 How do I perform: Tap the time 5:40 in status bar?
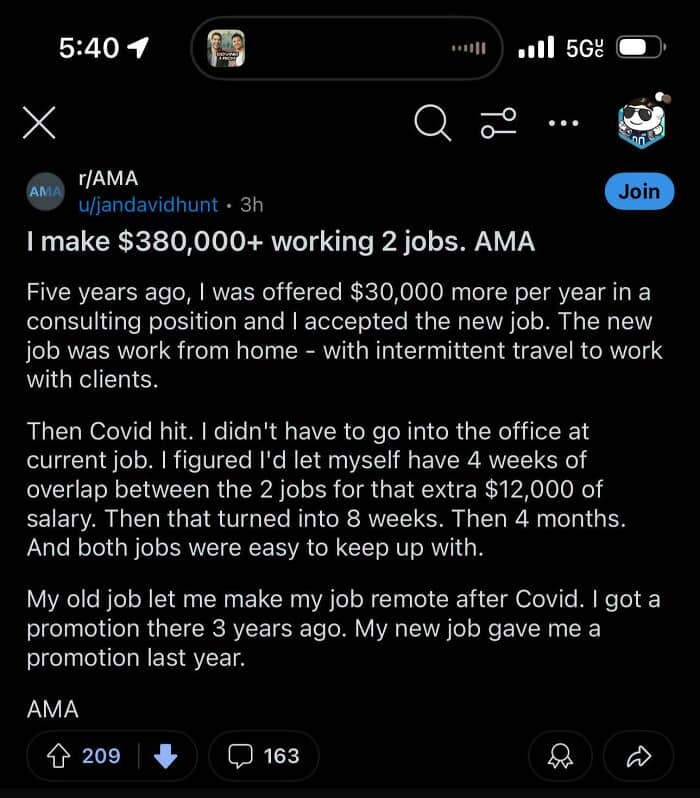point(88,48)
